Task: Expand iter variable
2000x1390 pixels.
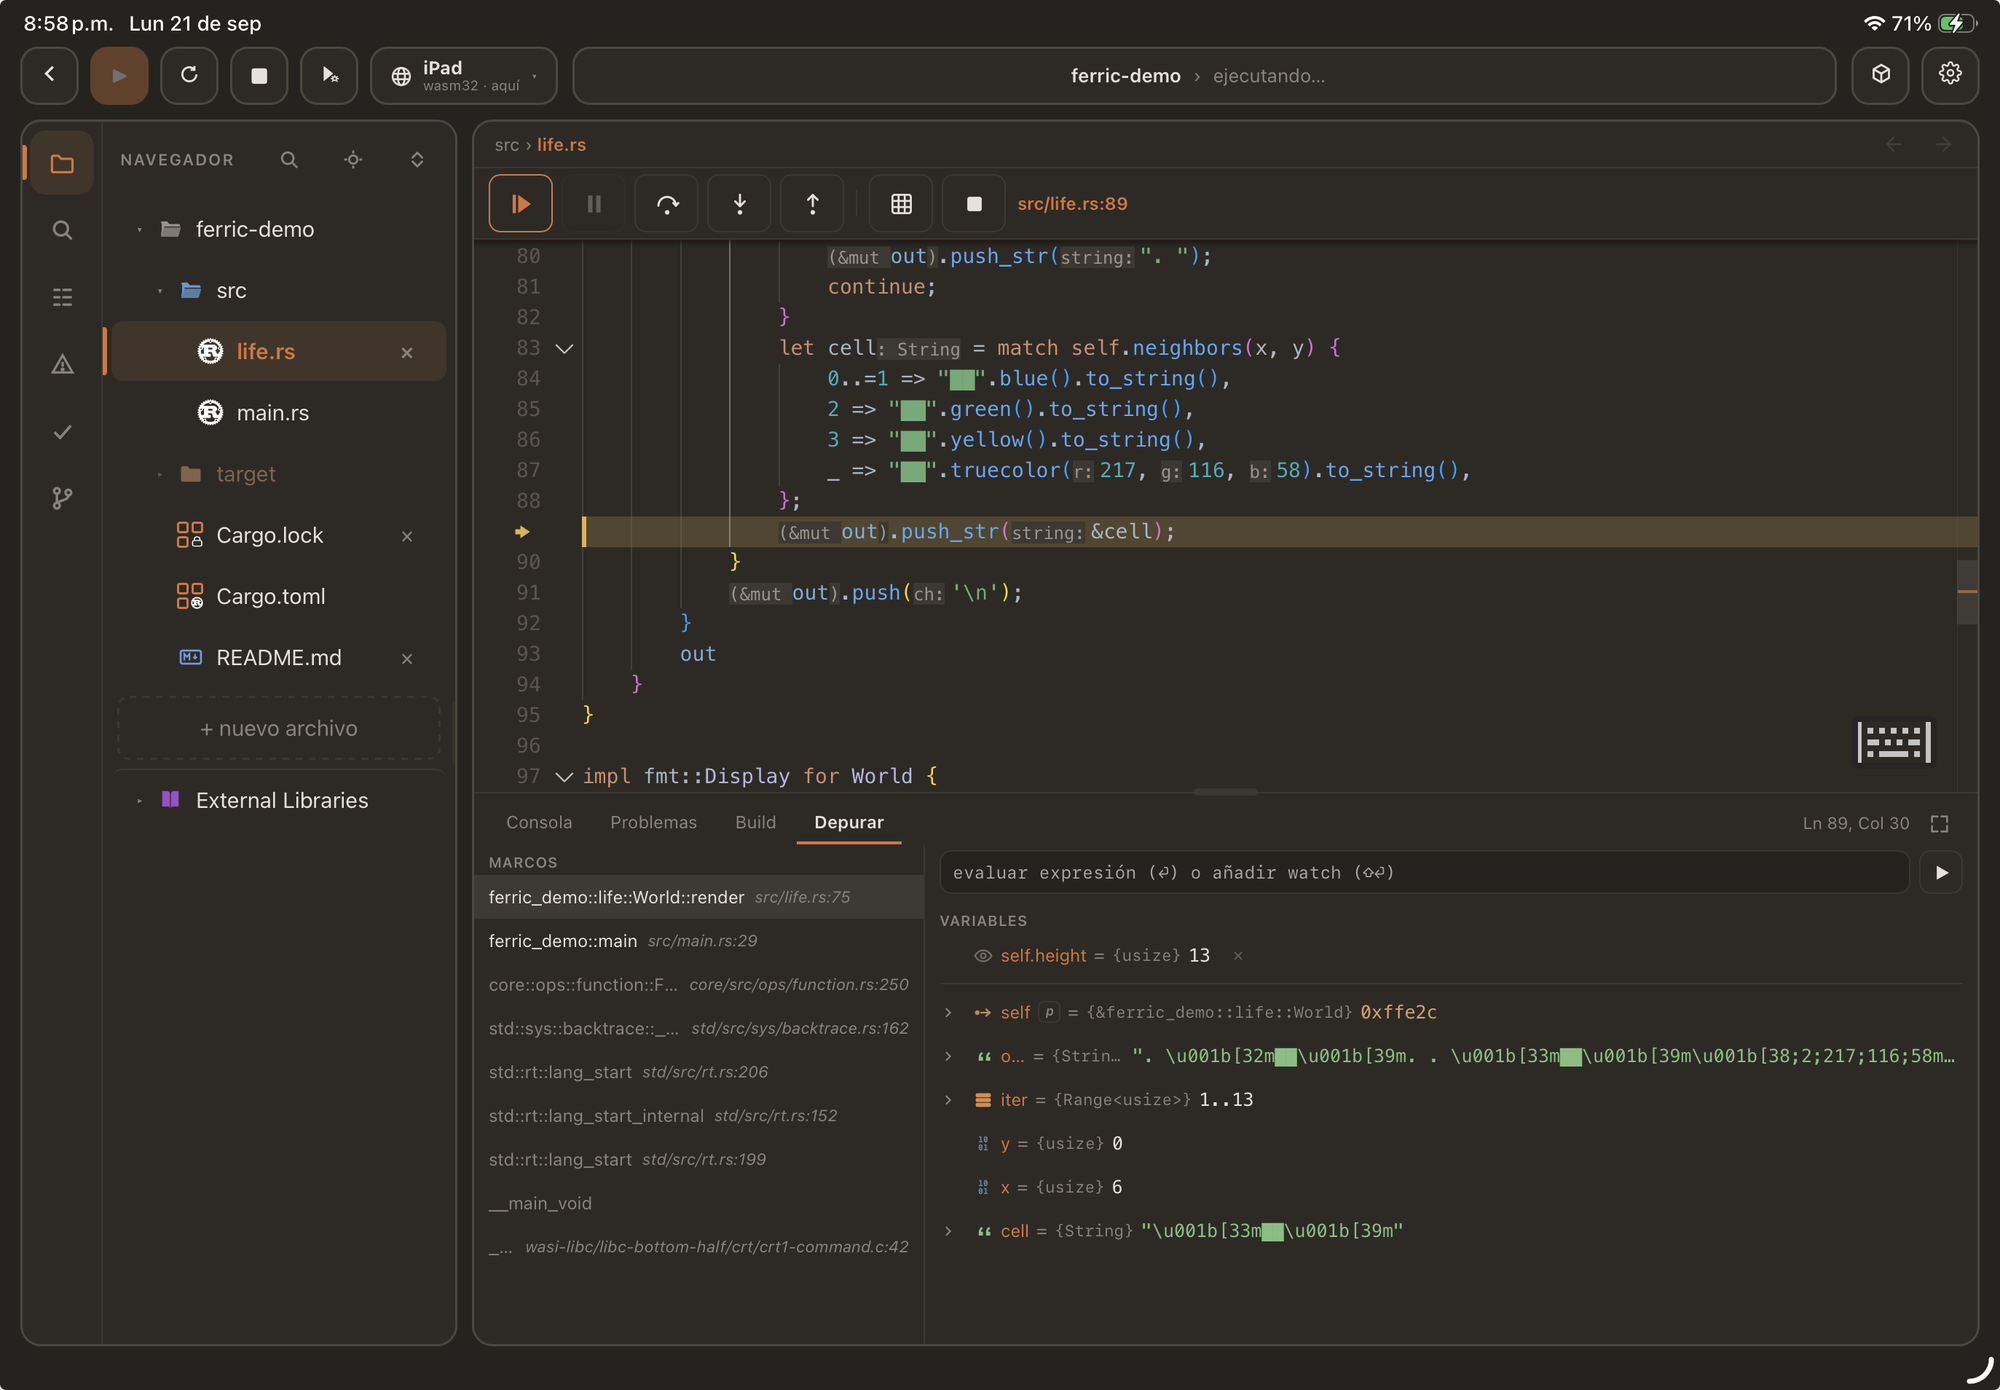Action: tap(948, 1100)
